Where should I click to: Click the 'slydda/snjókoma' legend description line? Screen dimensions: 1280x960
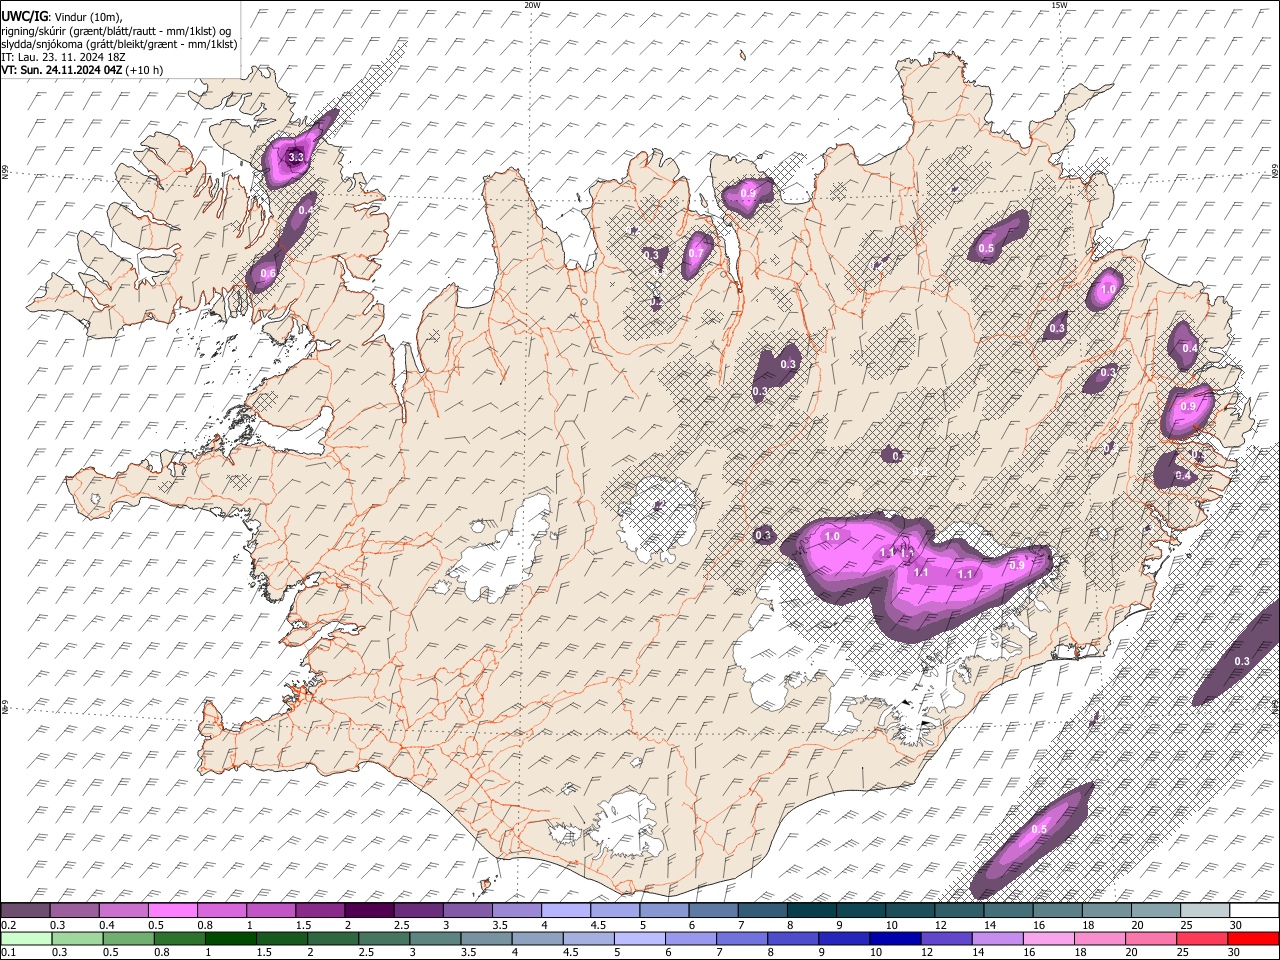(119, 44)
